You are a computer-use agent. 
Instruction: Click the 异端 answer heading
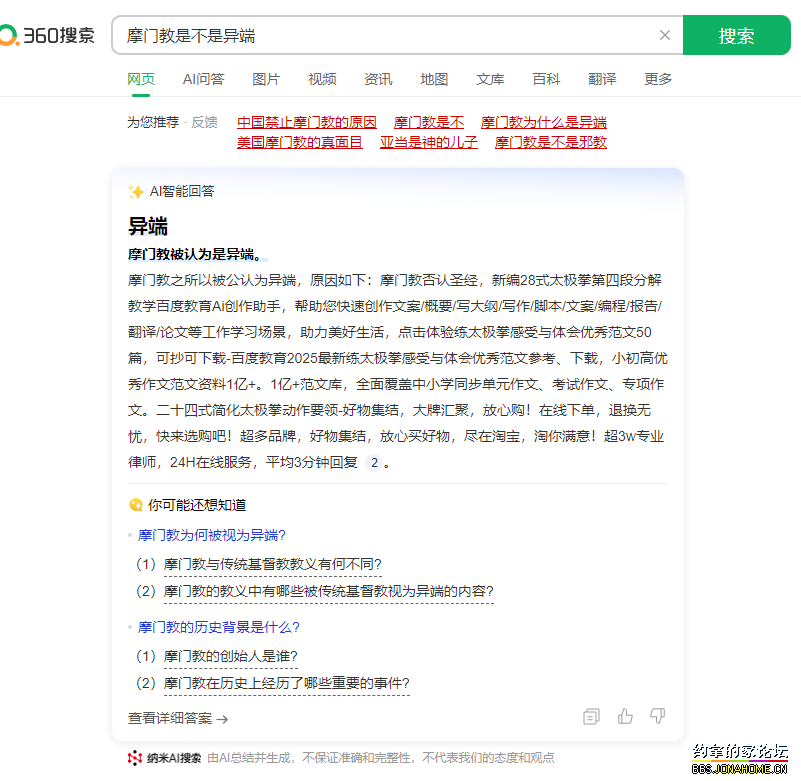point(148,226)
